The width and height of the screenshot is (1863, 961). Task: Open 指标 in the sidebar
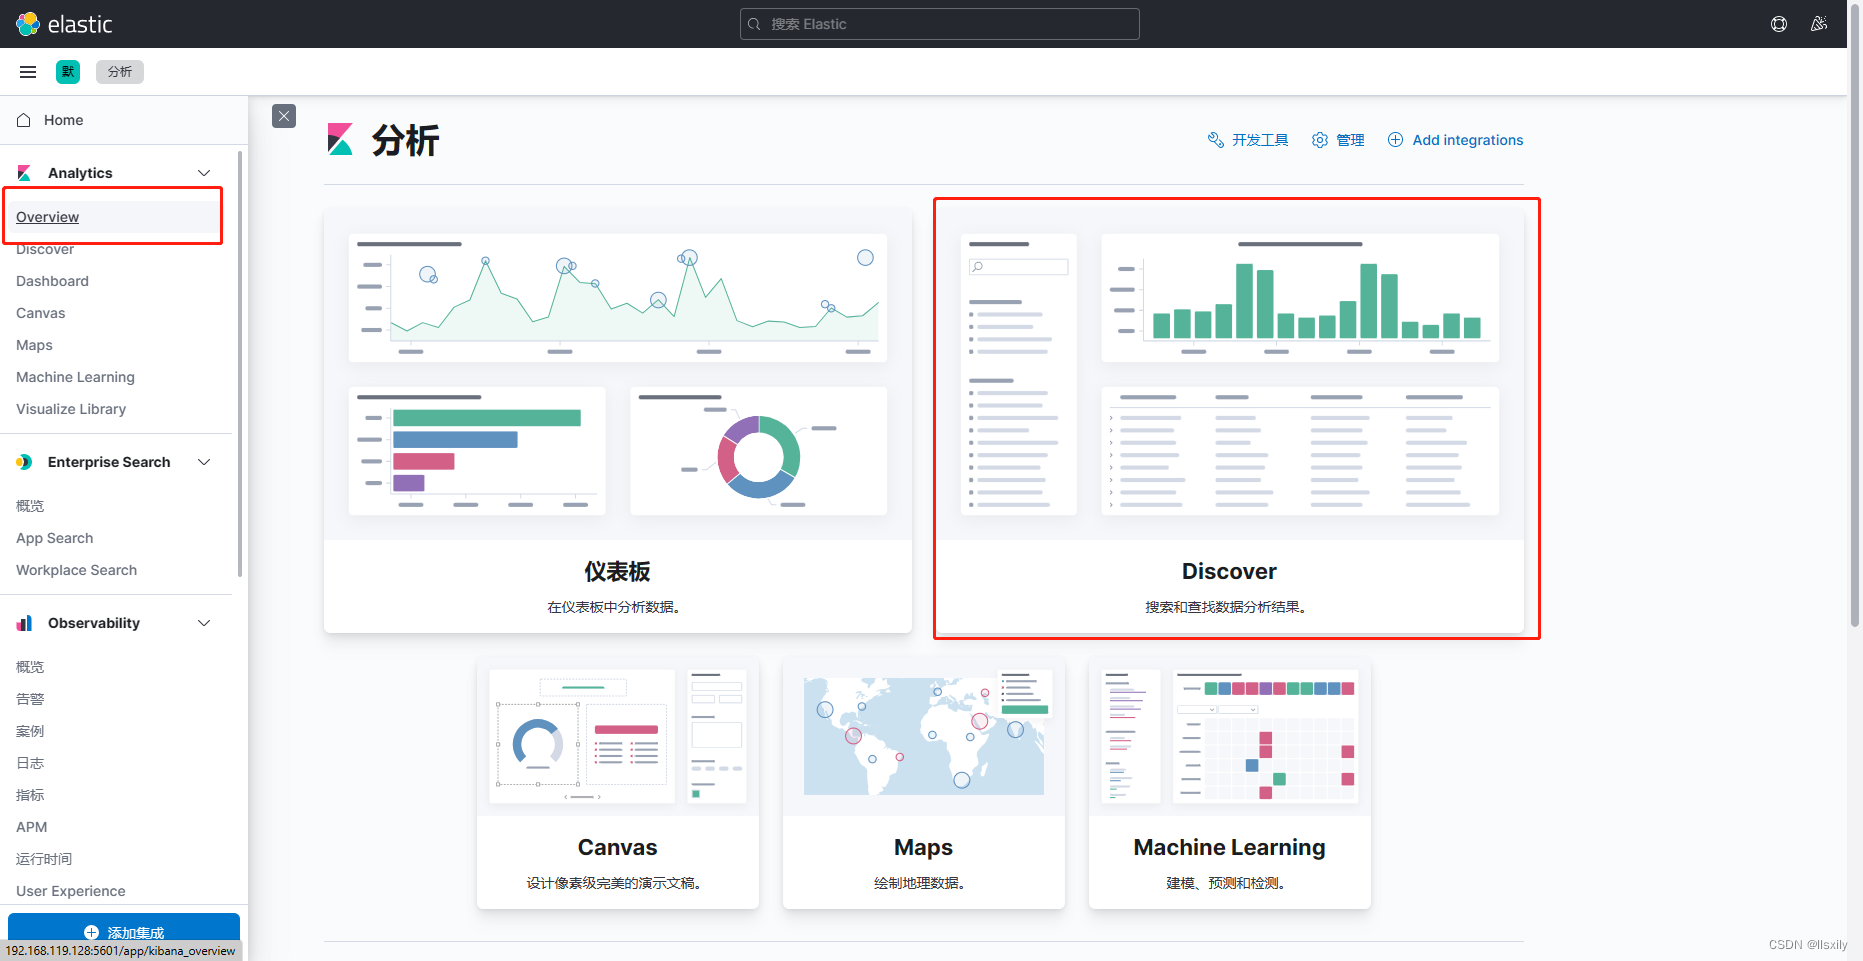point(30,795)
